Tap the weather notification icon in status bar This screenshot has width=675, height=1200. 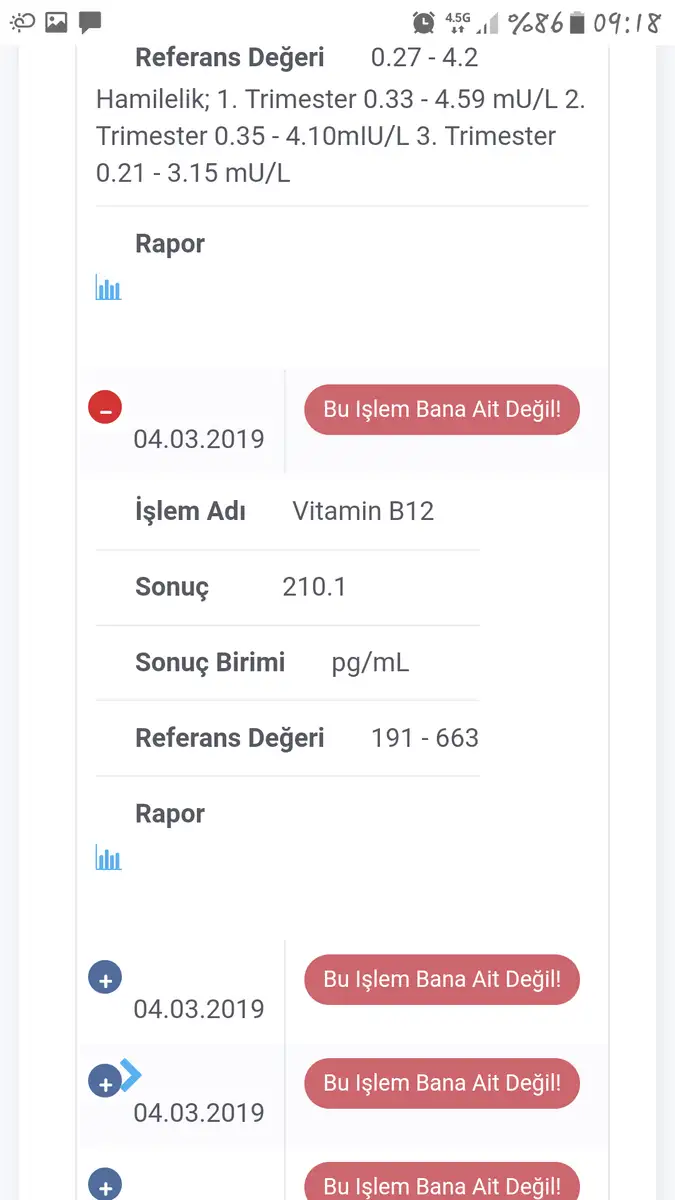pyautogui.click(x=23, y=22)
